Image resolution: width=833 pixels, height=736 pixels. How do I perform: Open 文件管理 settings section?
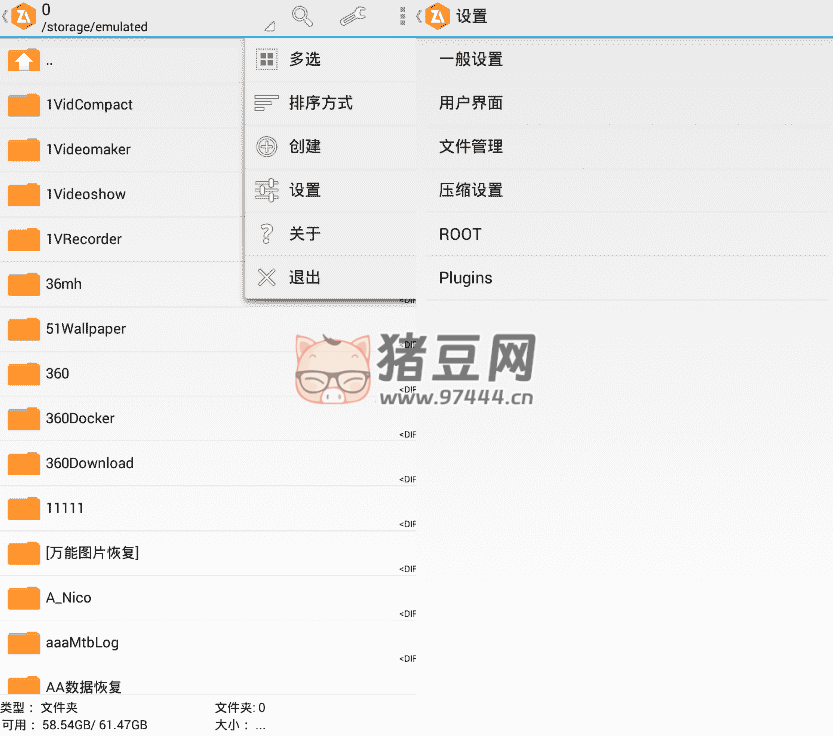624,147
